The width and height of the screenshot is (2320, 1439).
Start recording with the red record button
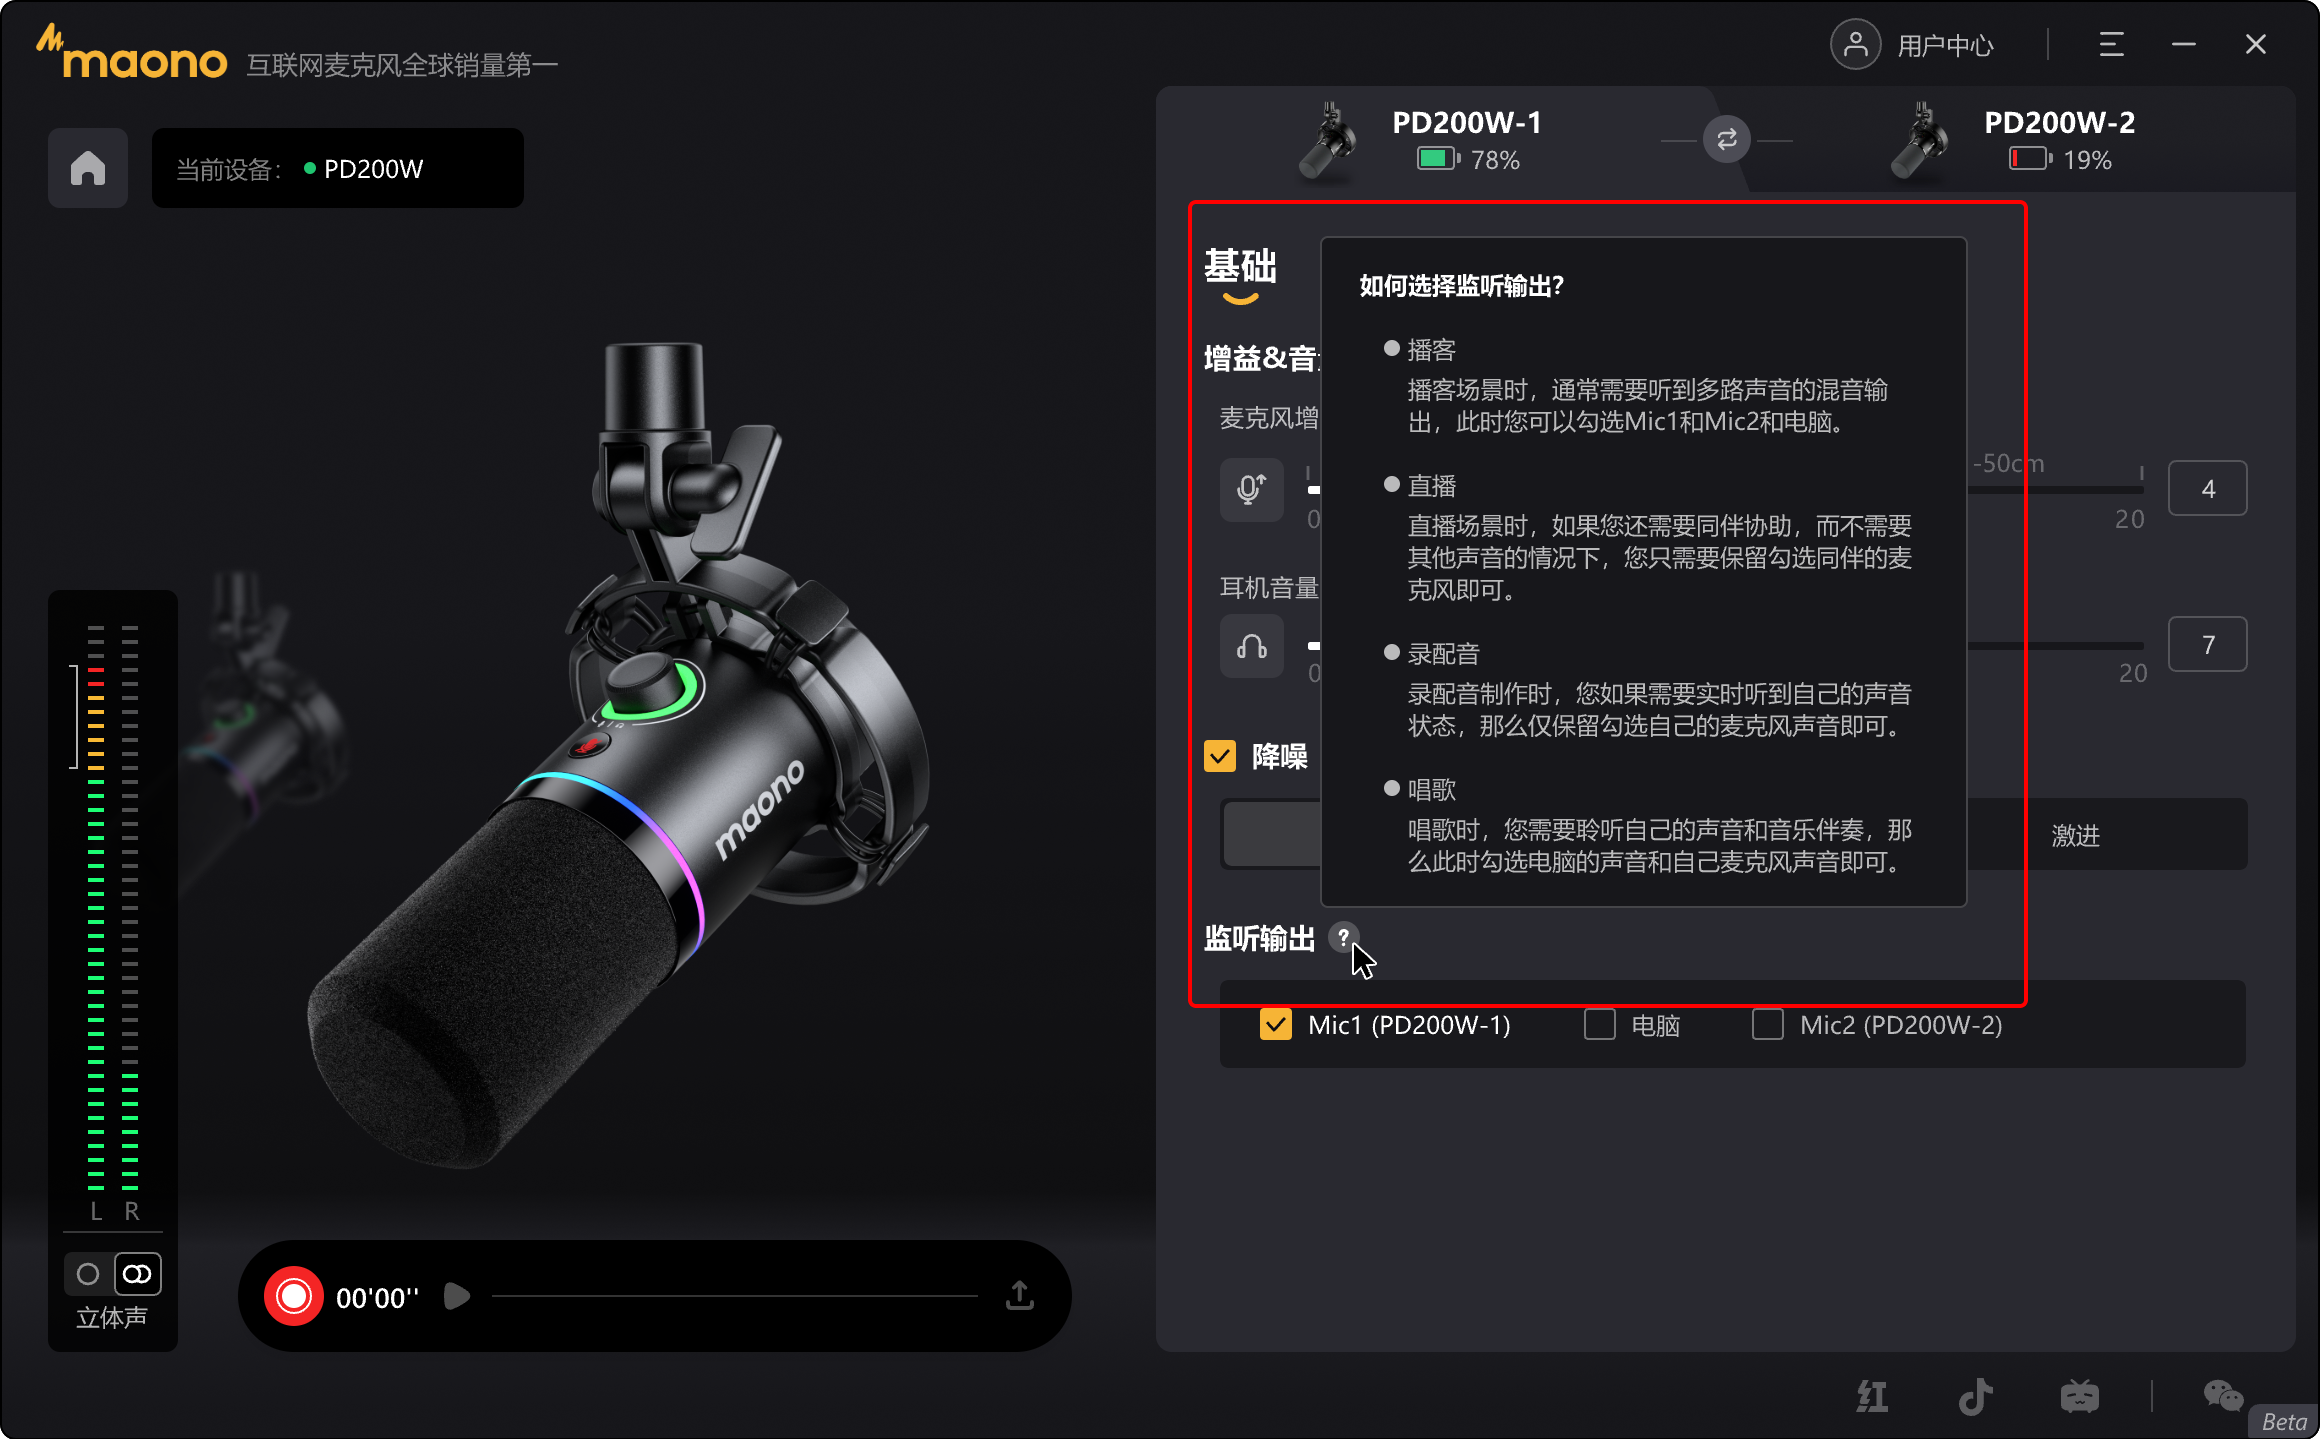(x=294, y=1297)
